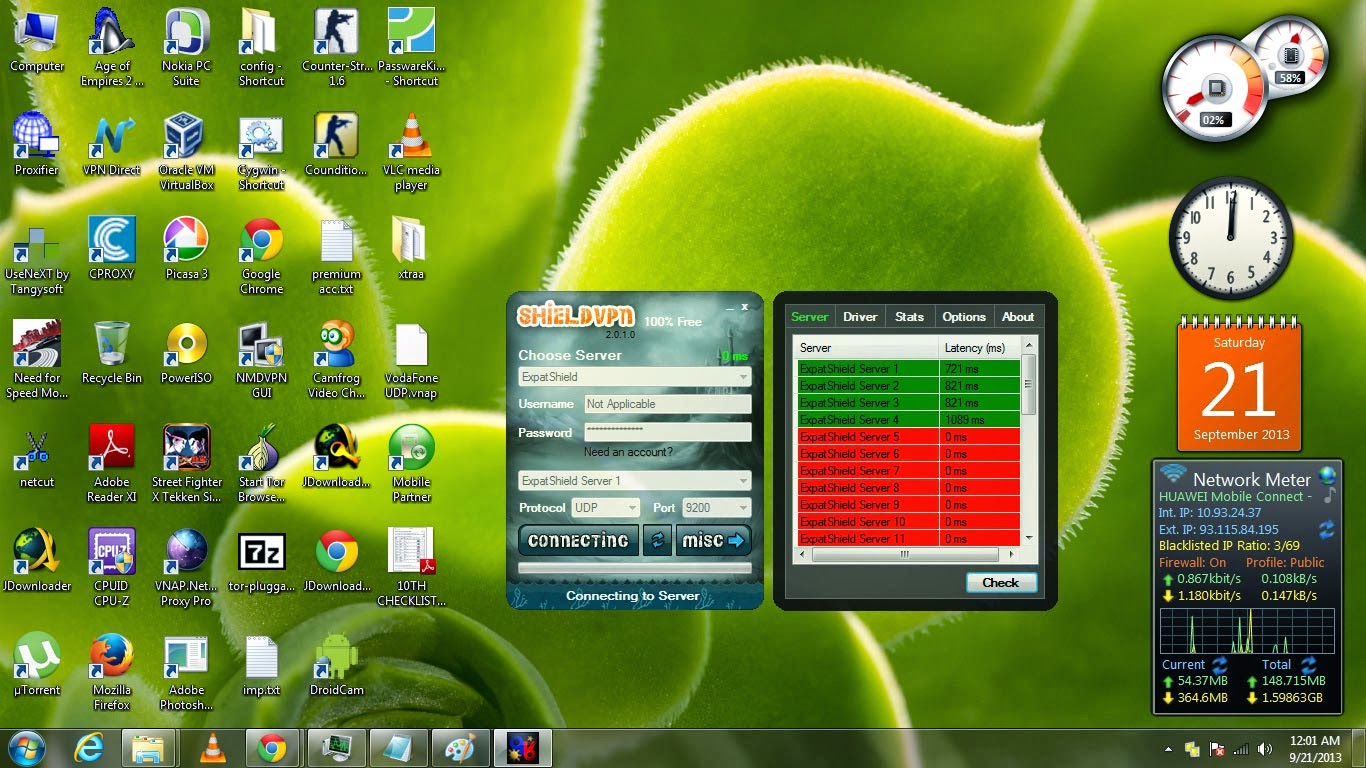
Task: Click the Server column header
Action: [867, 348]
